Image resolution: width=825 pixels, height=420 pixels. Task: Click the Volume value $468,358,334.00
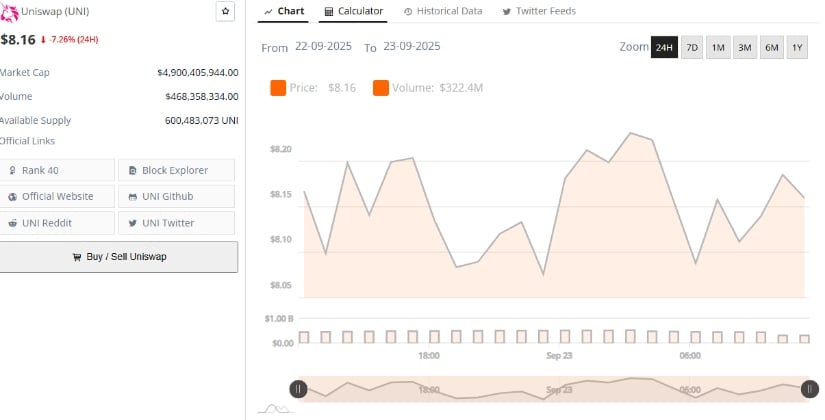click(x=202, y=96)
